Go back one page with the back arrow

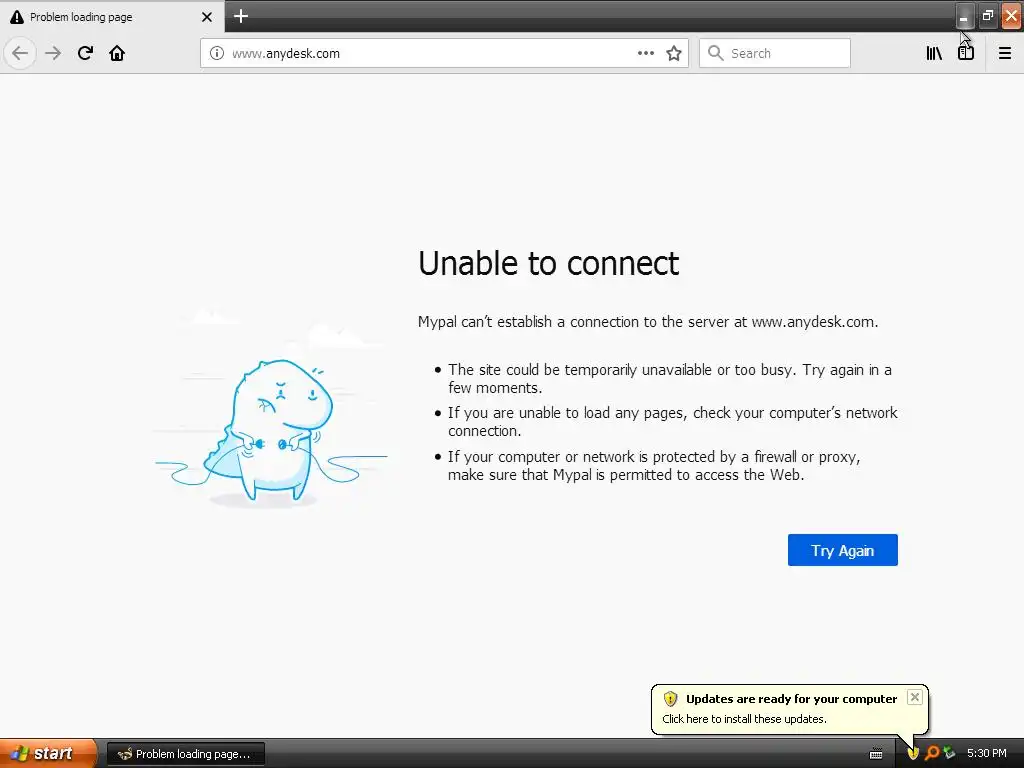tap(20, 53)
